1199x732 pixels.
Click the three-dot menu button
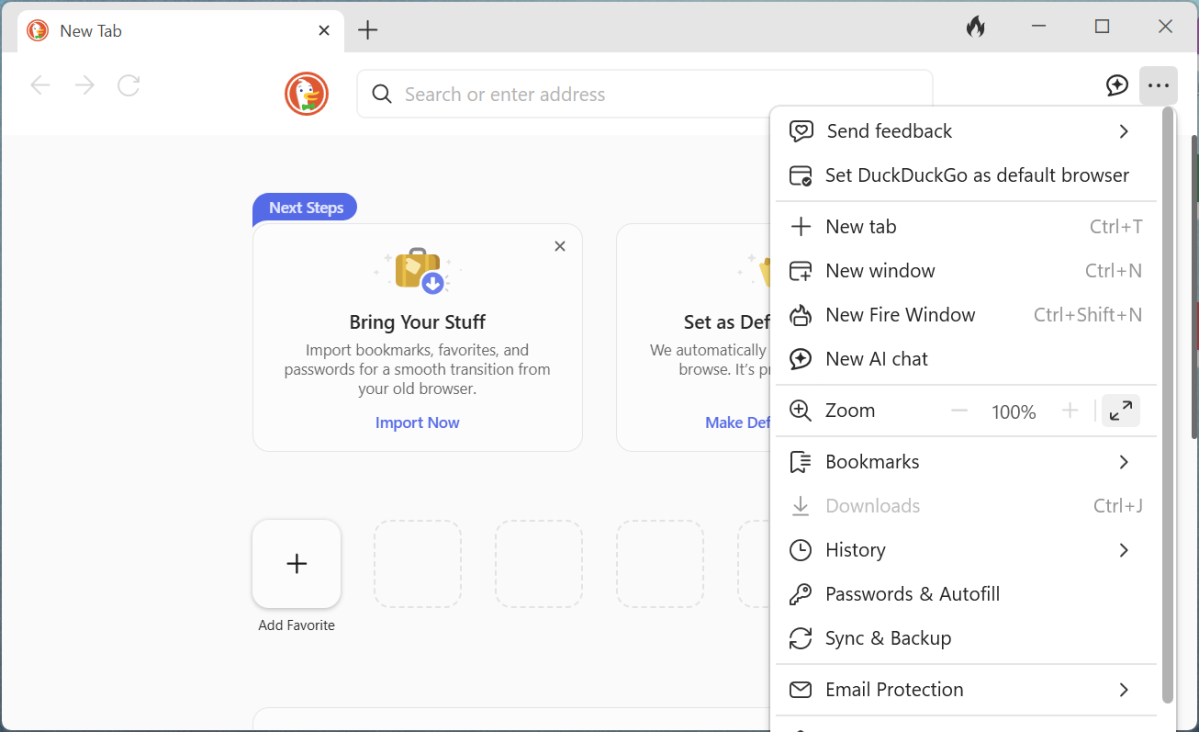[1158, 86]
